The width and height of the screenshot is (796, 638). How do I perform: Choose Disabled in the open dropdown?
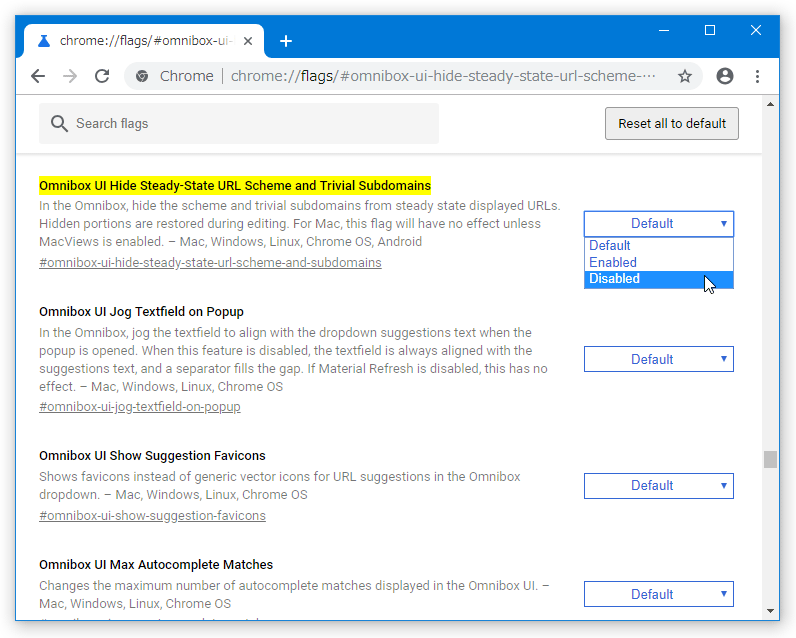click(x=658, y=279)
